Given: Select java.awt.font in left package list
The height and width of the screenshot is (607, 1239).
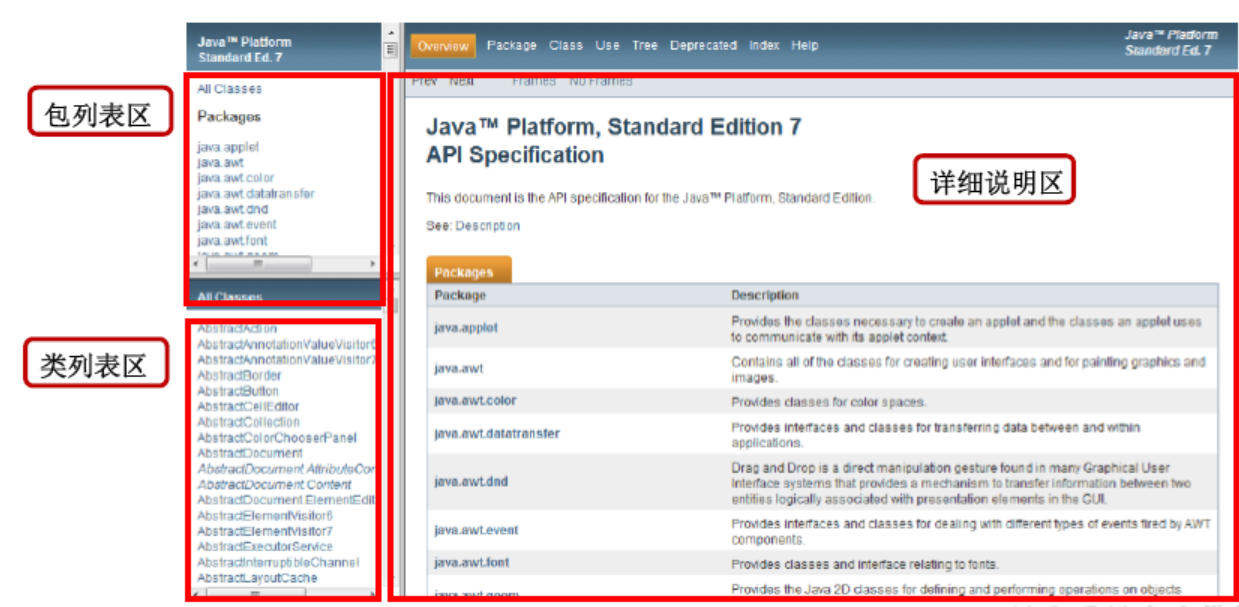Looking at the screenshot, I should (232, 241).
